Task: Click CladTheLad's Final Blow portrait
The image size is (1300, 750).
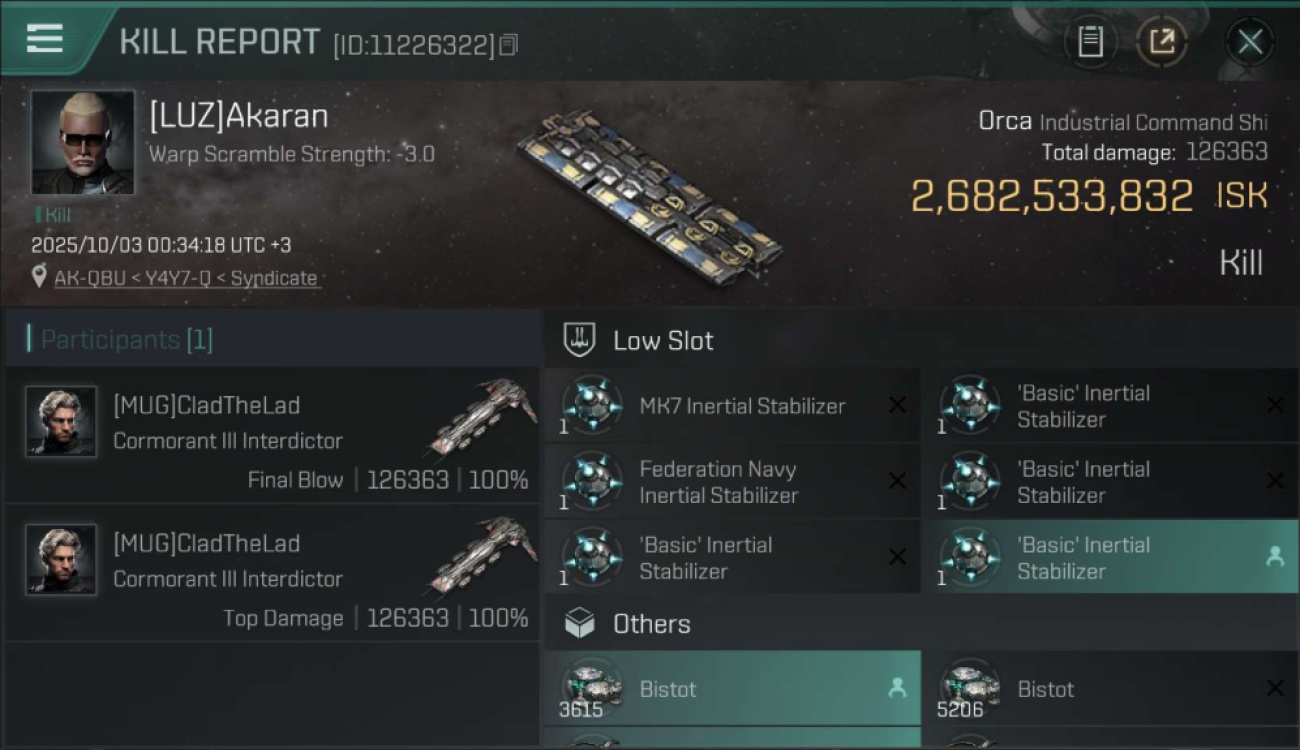Action: click(x=61, y=422)
